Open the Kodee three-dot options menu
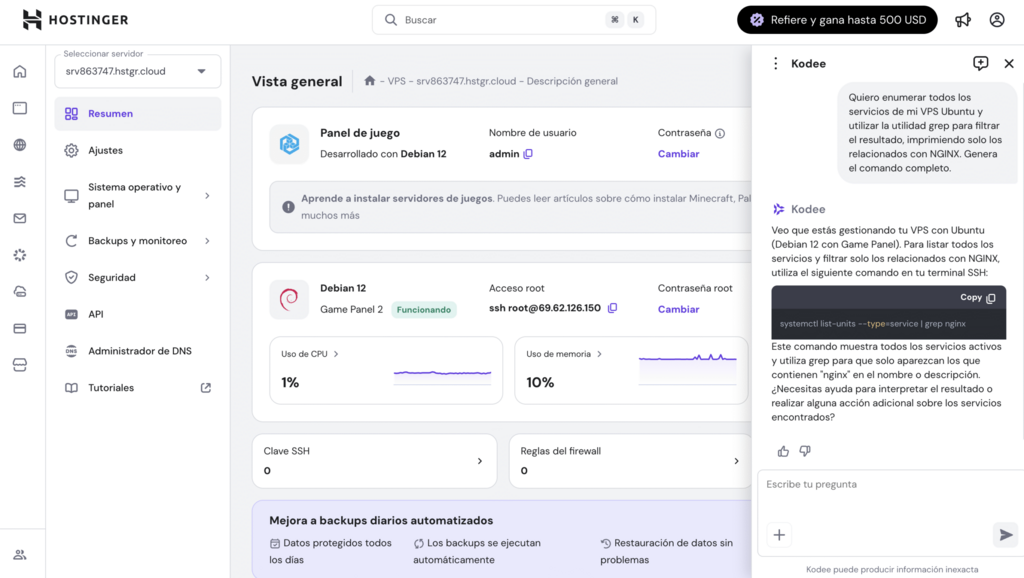 [775, 63]
